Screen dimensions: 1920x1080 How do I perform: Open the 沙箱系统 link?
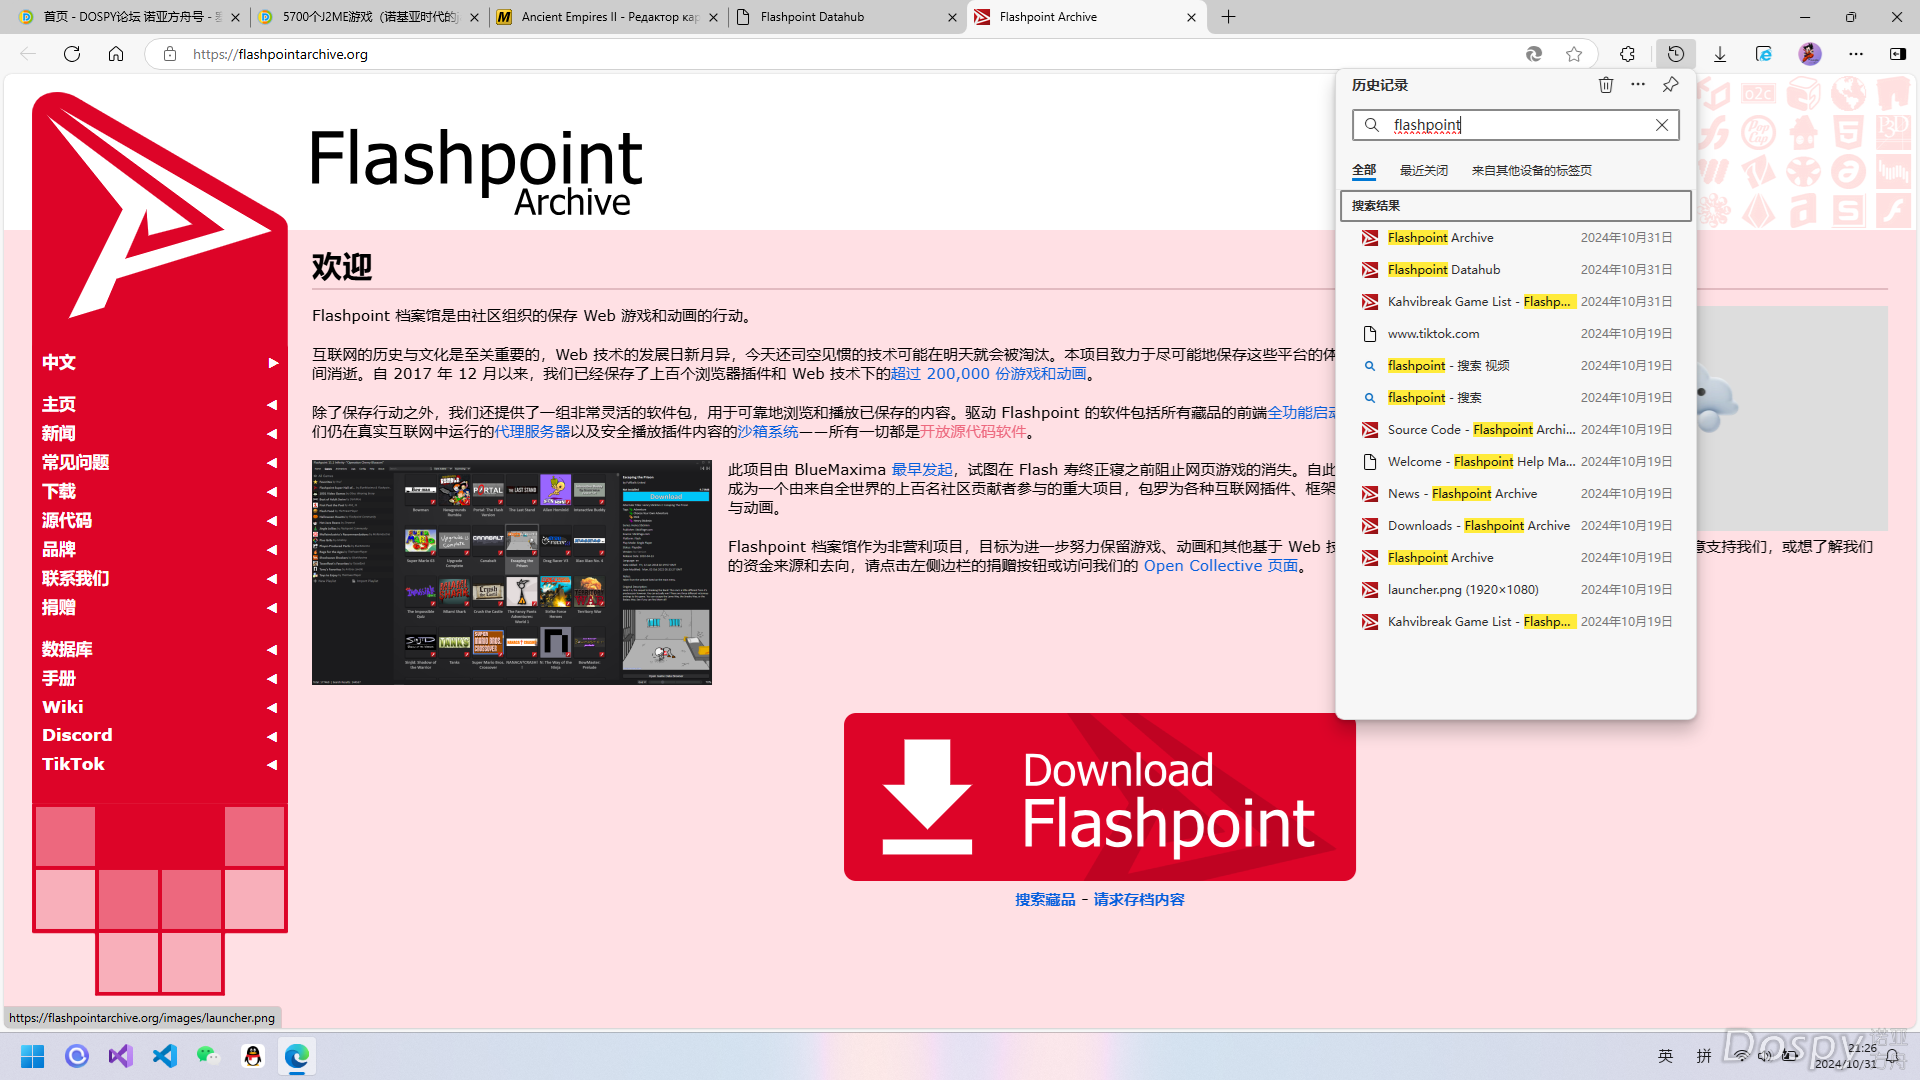click(x=767, y=432)
